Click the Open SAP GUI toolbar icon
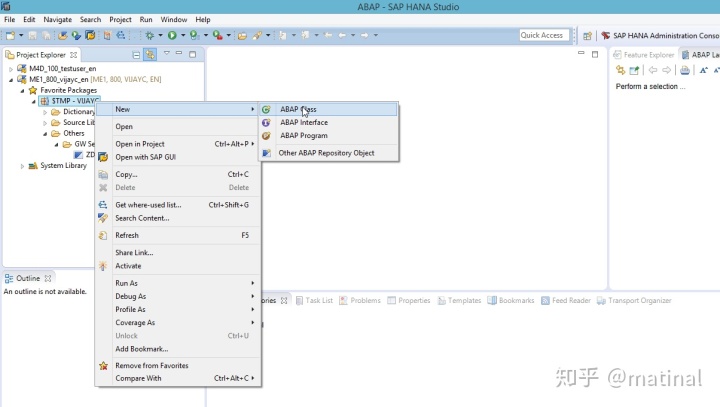Screen dimensions: 720x407 point(90,35)
